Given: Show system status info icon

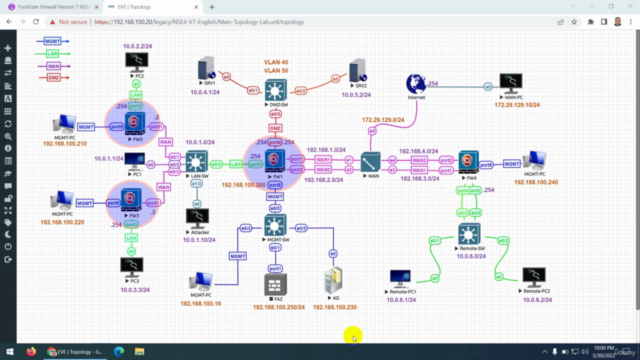Looking at the screenshot, I should (8, 149).
